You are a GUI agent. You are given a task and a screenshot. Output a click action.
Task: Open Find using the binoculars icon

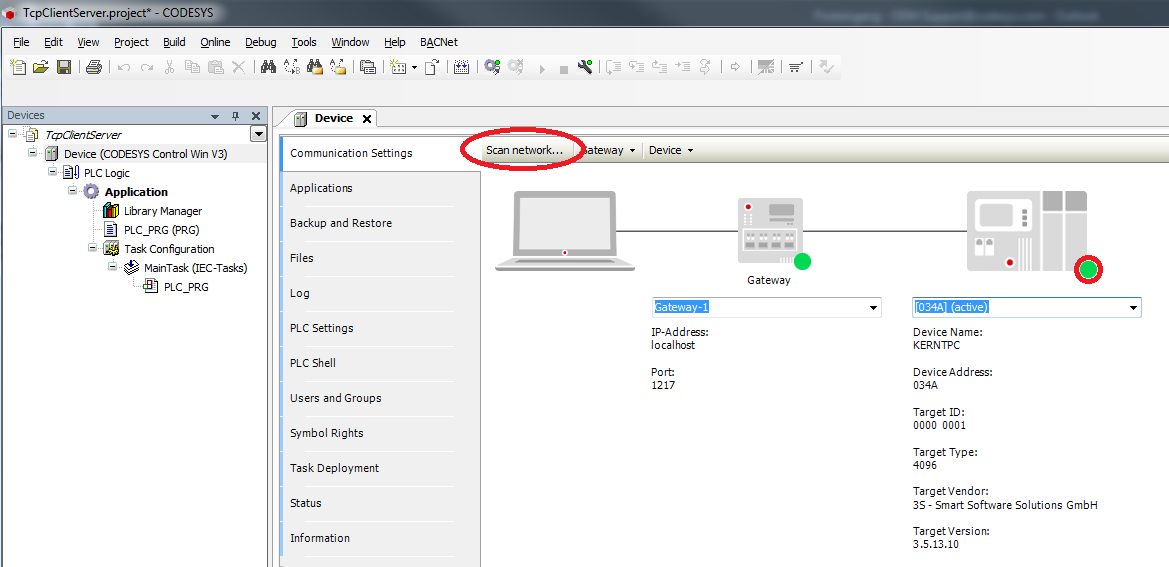268,67
